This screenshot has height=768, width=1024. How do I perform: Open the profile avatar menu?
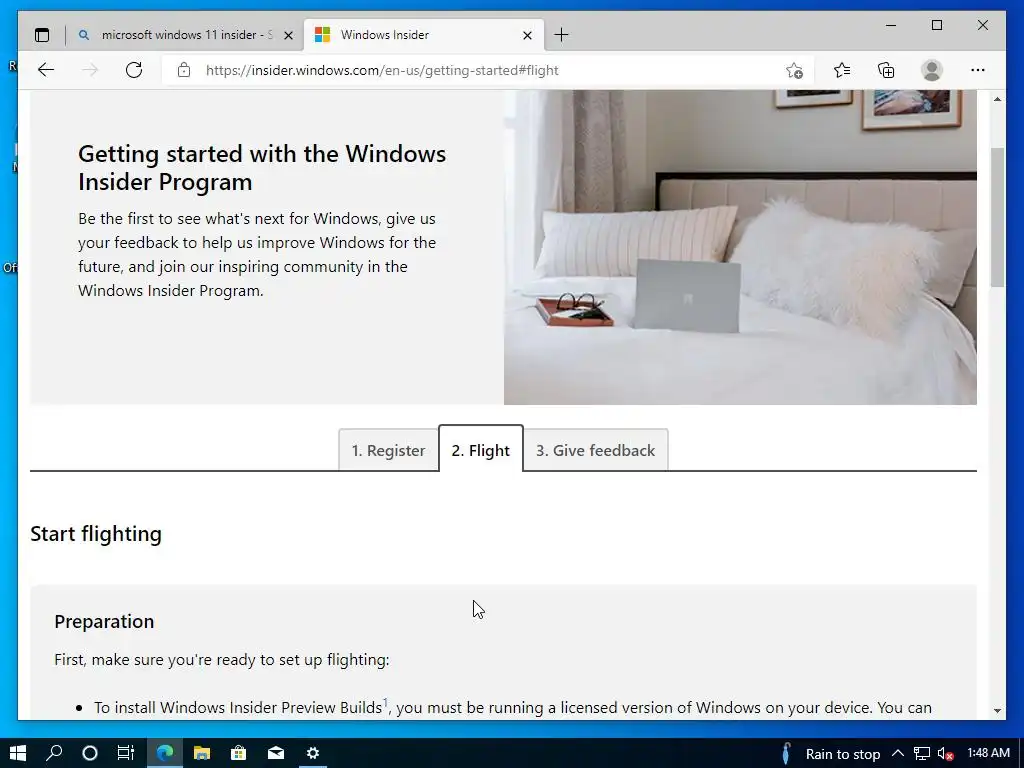pos(932,70)
